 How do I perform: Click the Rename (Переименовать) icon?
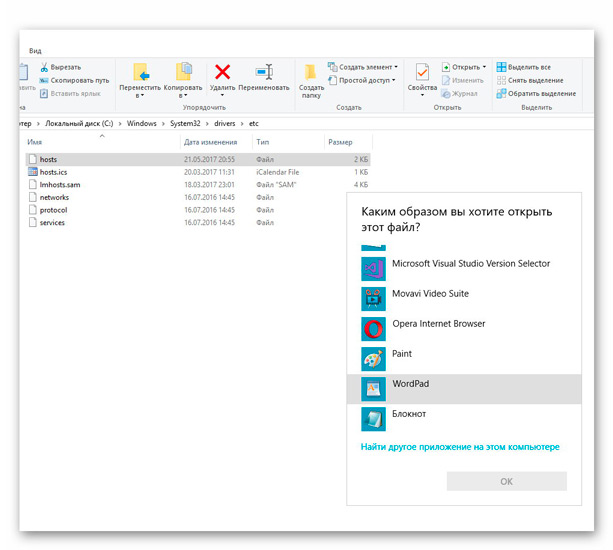pos(263,72)
